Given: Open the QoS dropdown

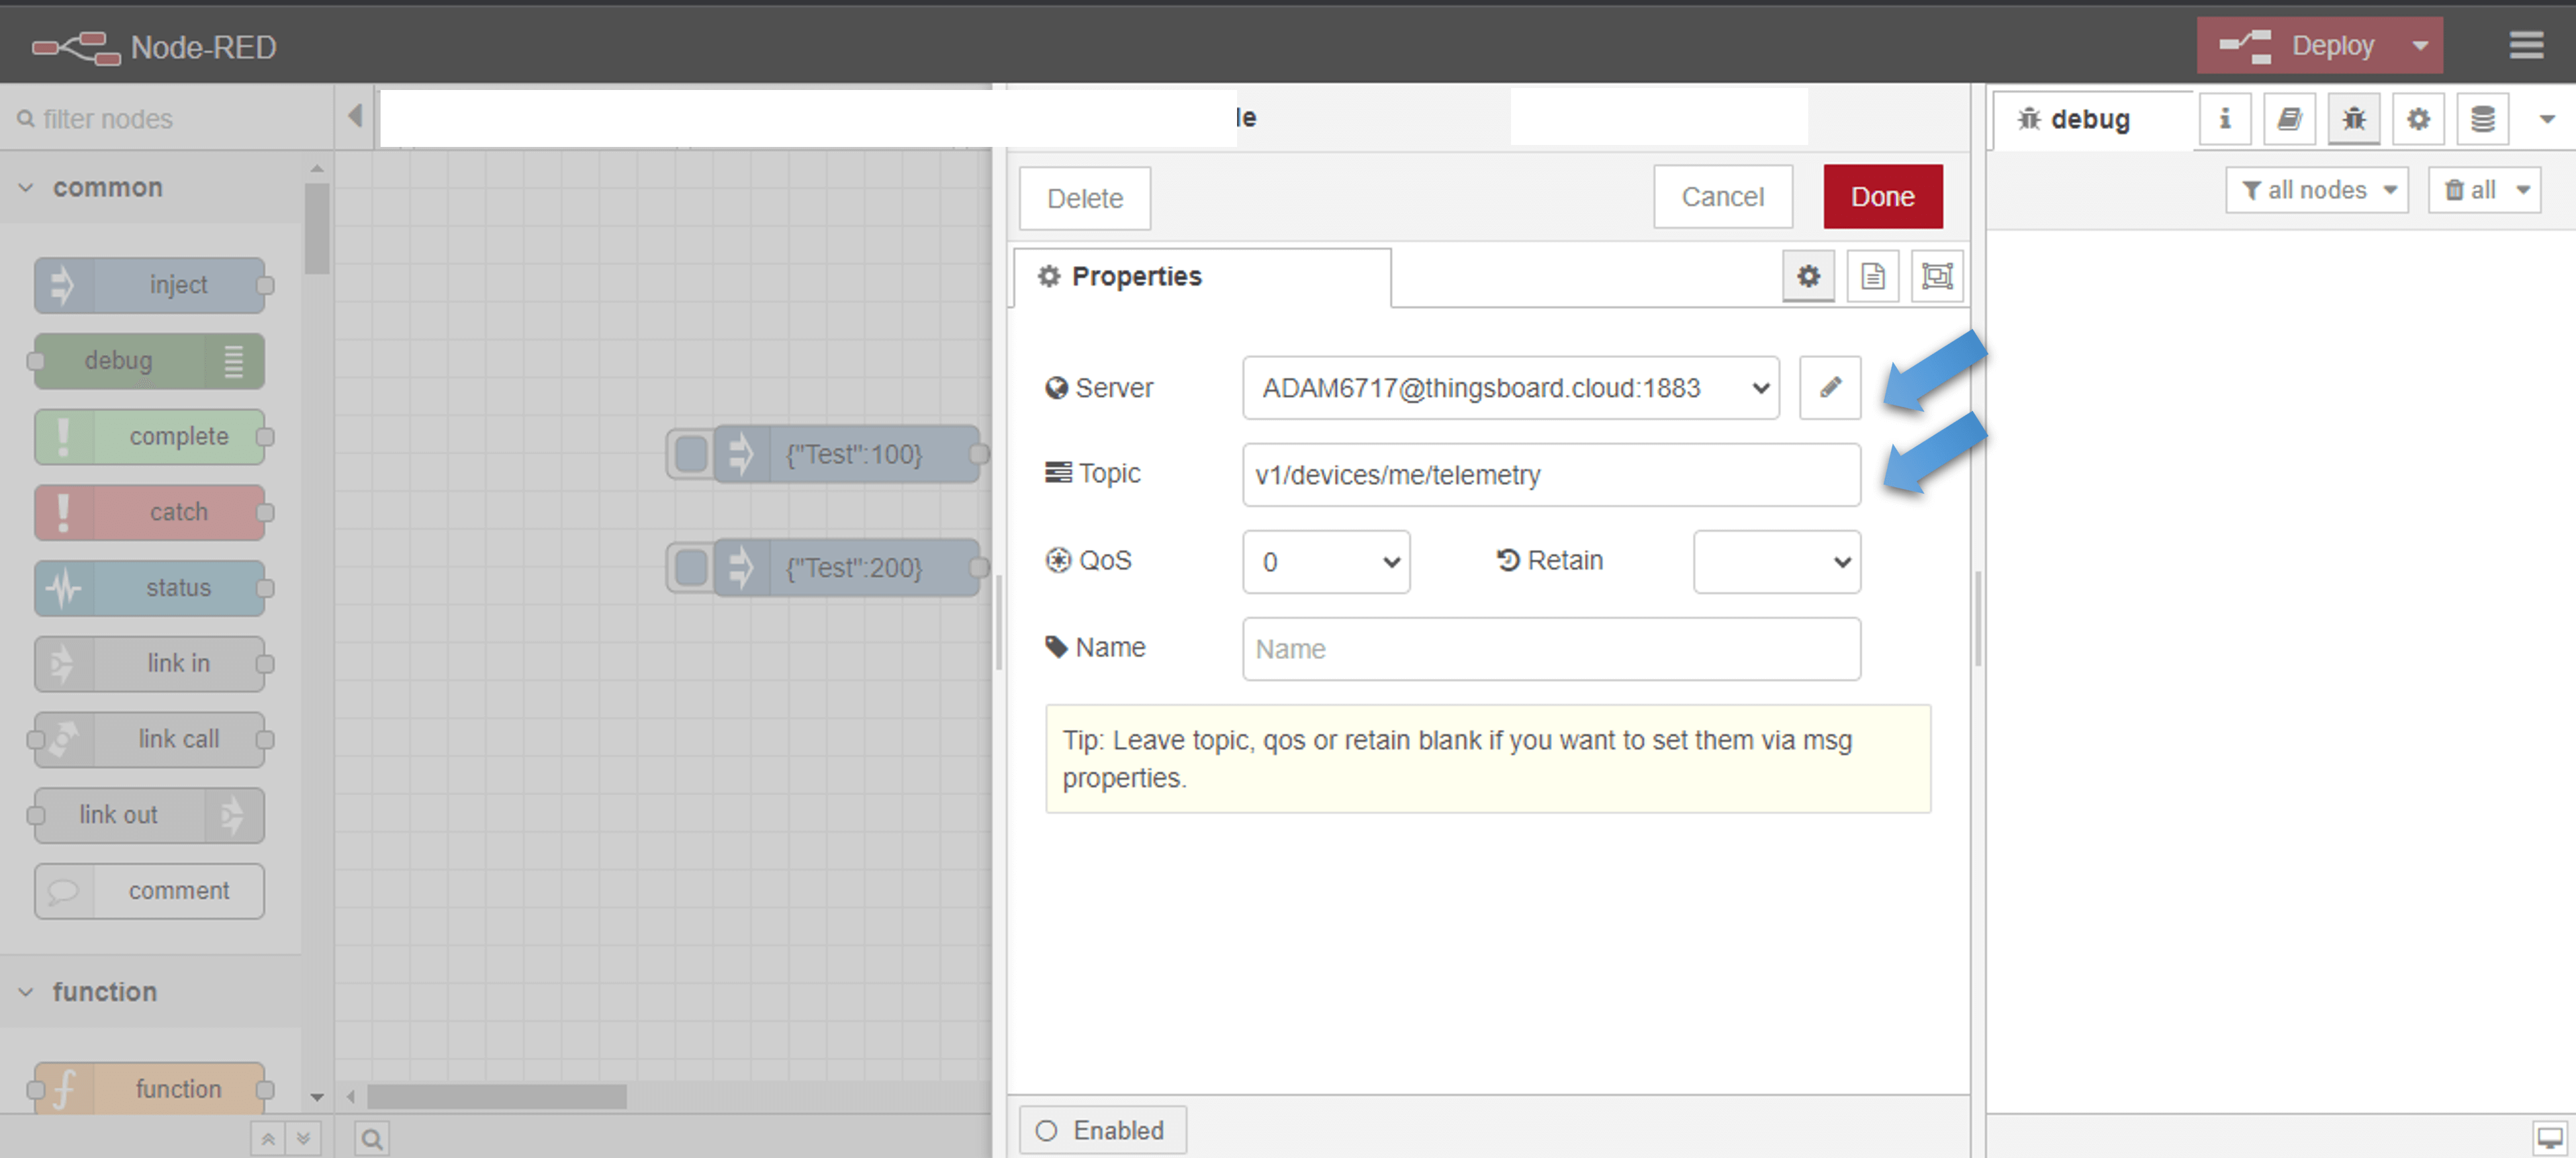Looking at the screenshot, I should [1325, 562].
